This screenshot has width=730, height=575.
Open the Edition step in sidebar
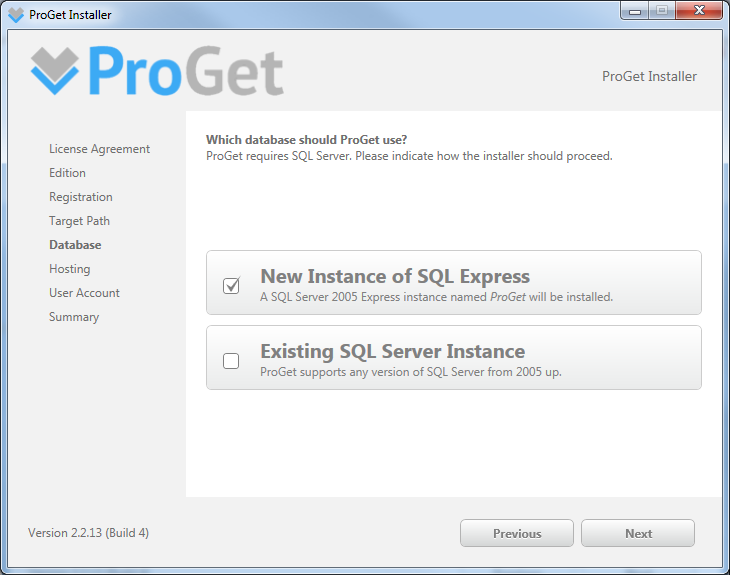click(67, 173)
